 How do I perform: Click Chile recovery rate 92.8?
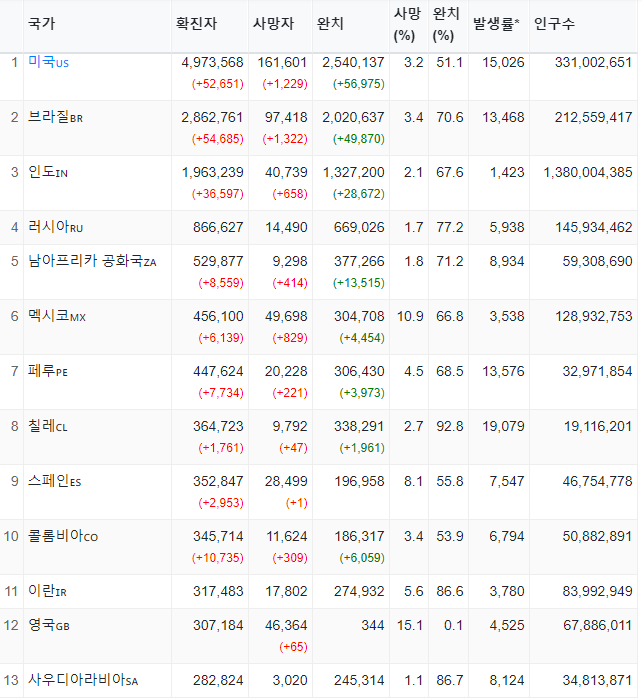pyautogui.click(x=450, y=426)
